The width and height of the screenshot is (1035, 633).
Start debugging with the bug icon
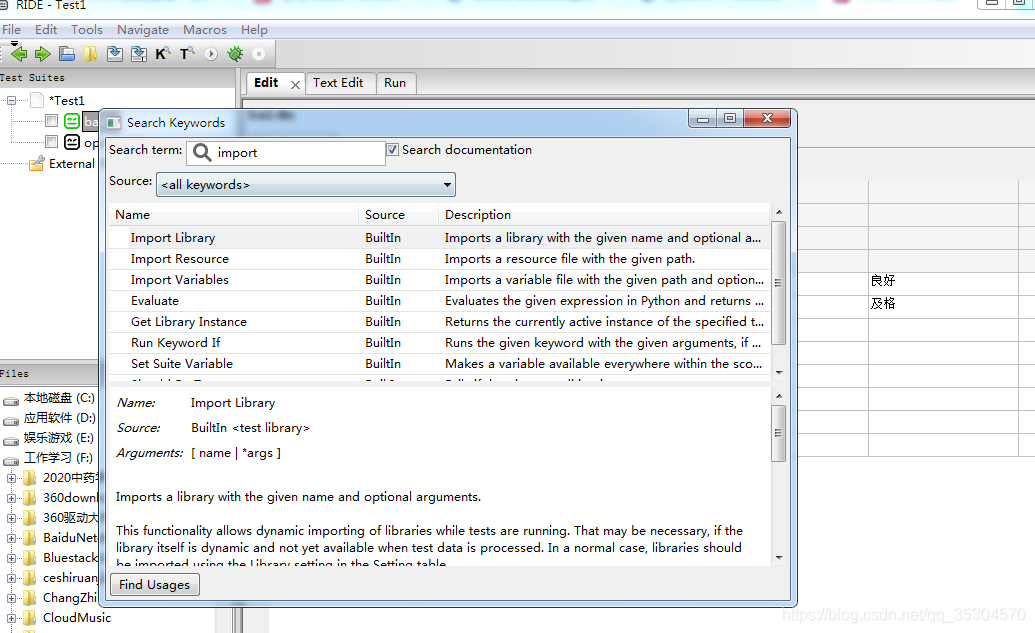point(235,54)
